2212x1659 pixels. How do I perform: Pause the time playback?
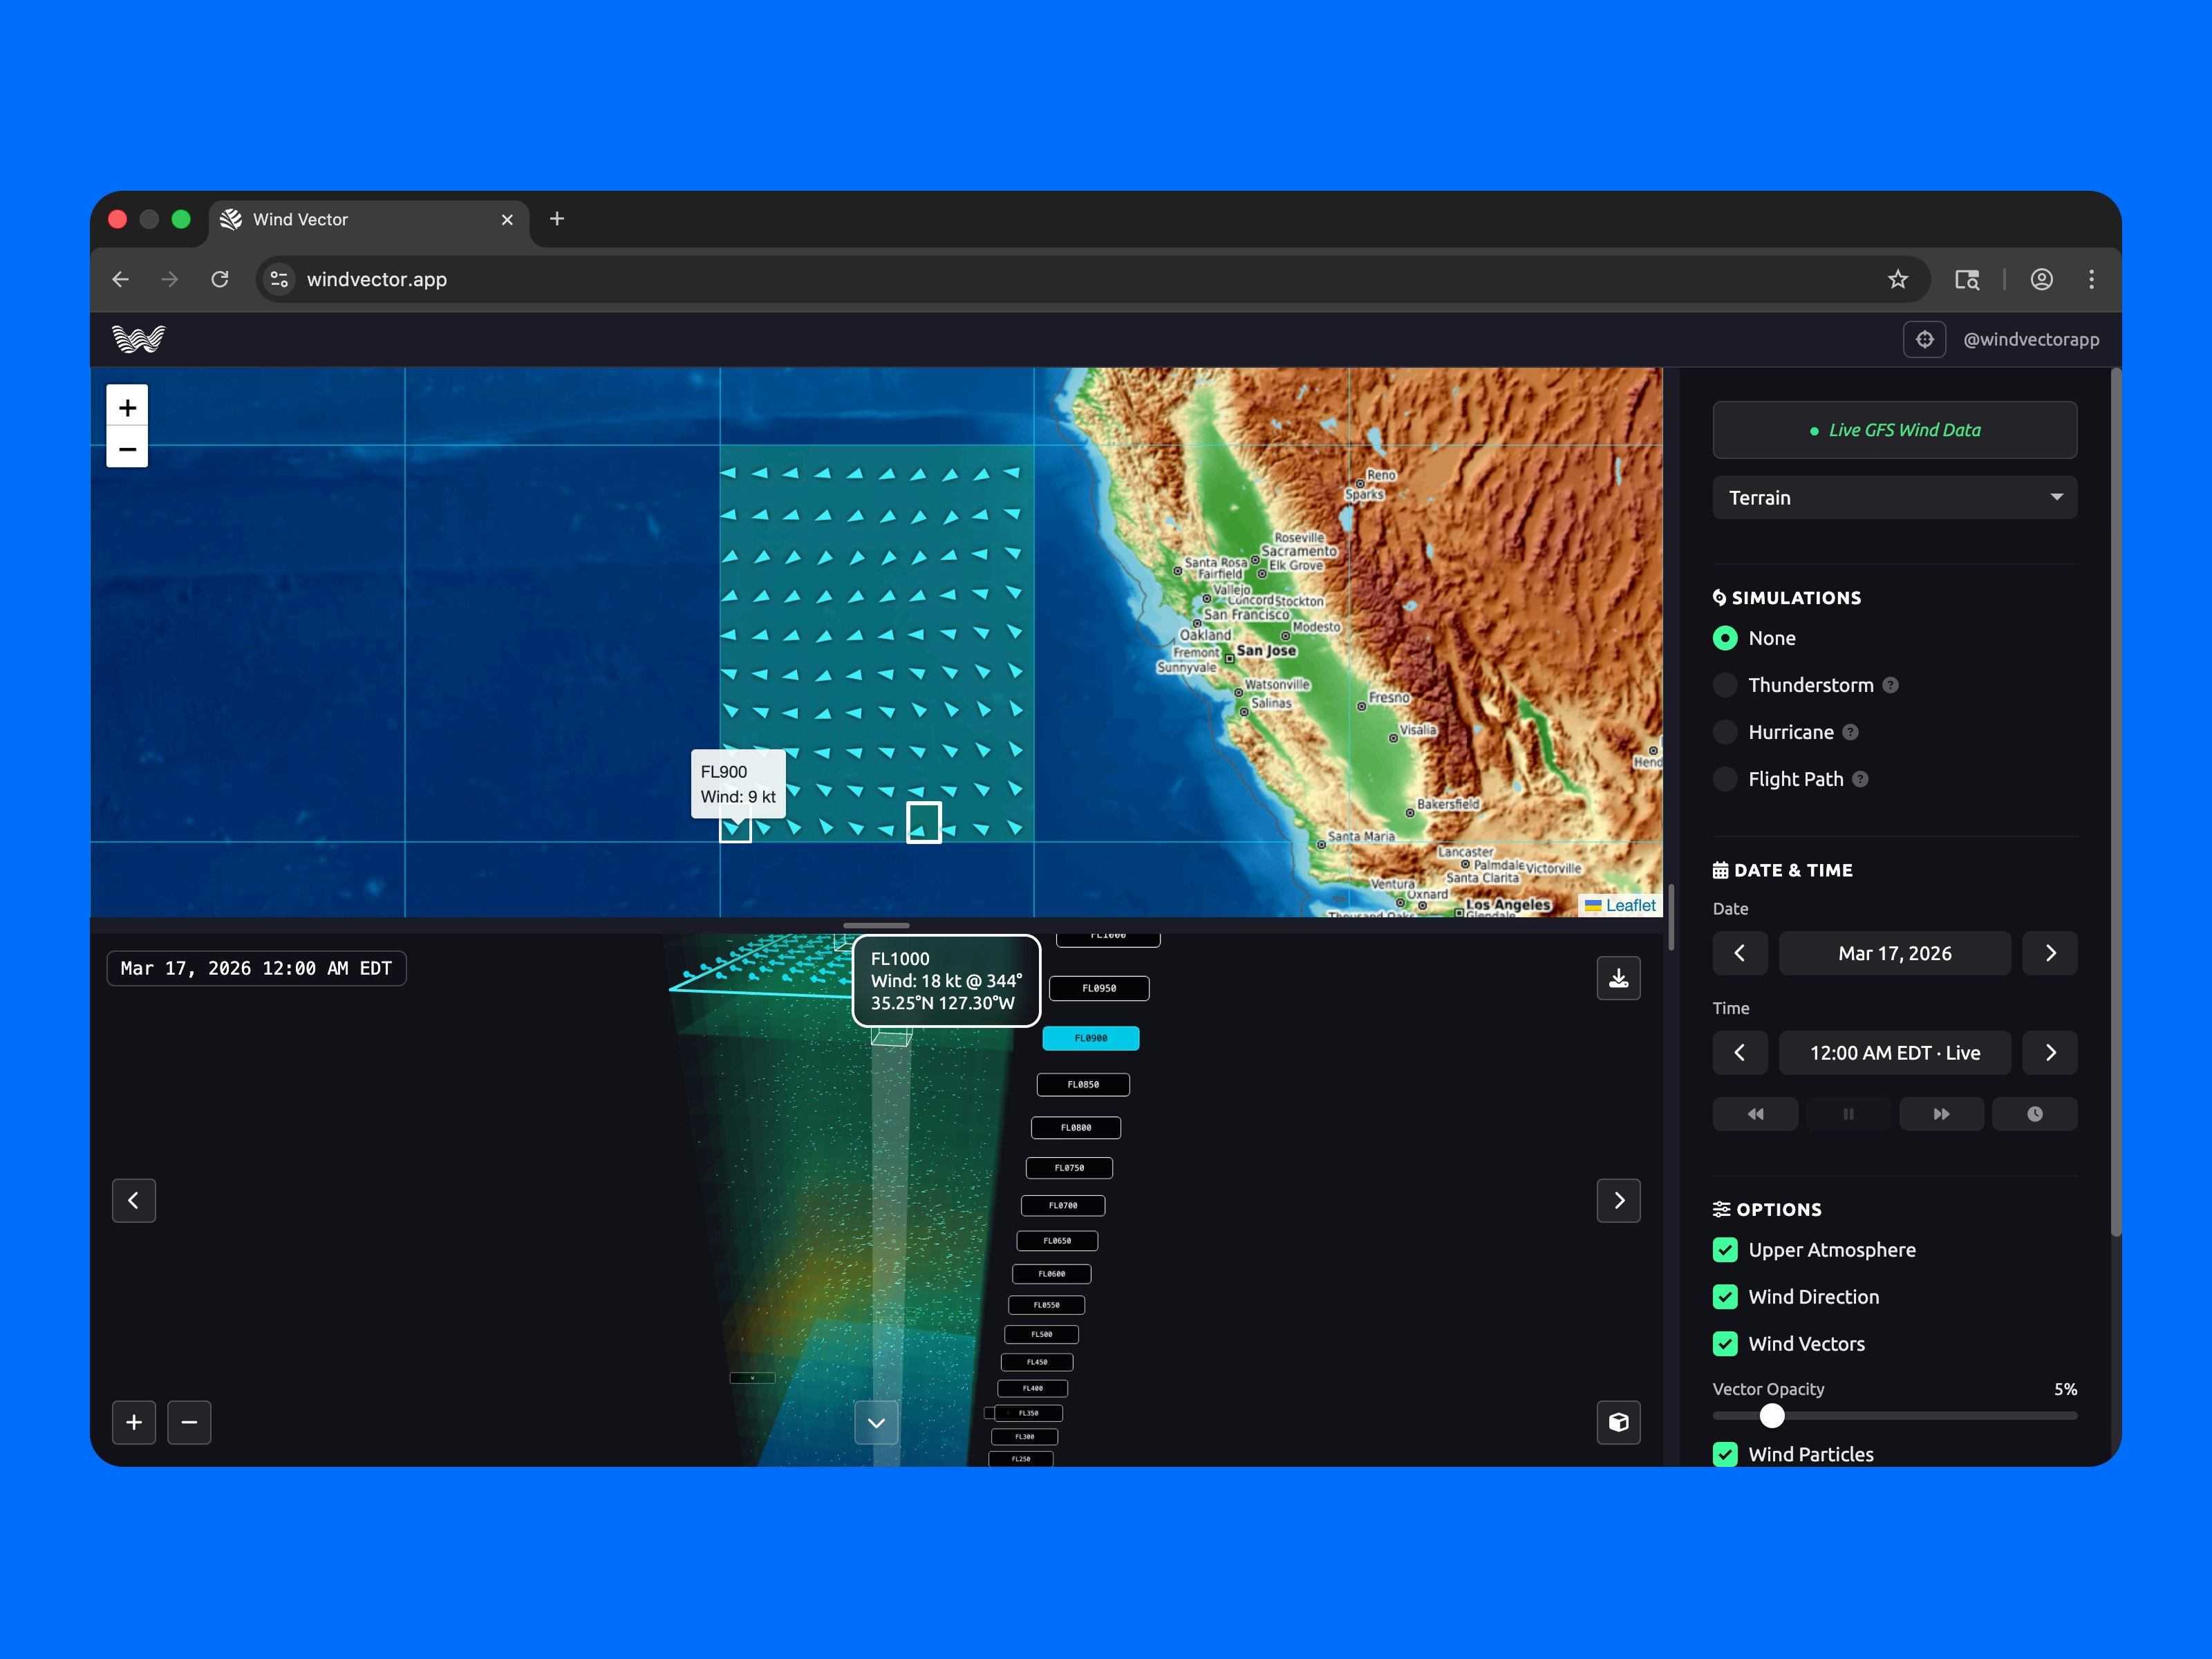coord(1848,1114)
